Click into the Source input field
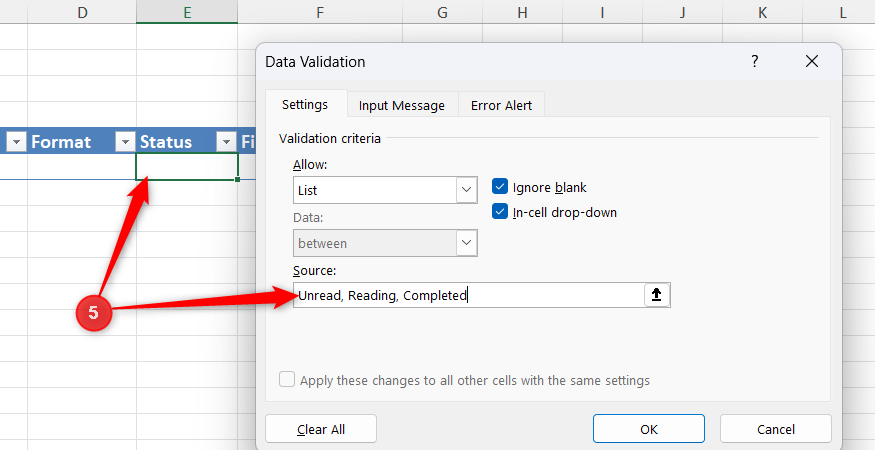875x450 pixels. click(469, 295)
